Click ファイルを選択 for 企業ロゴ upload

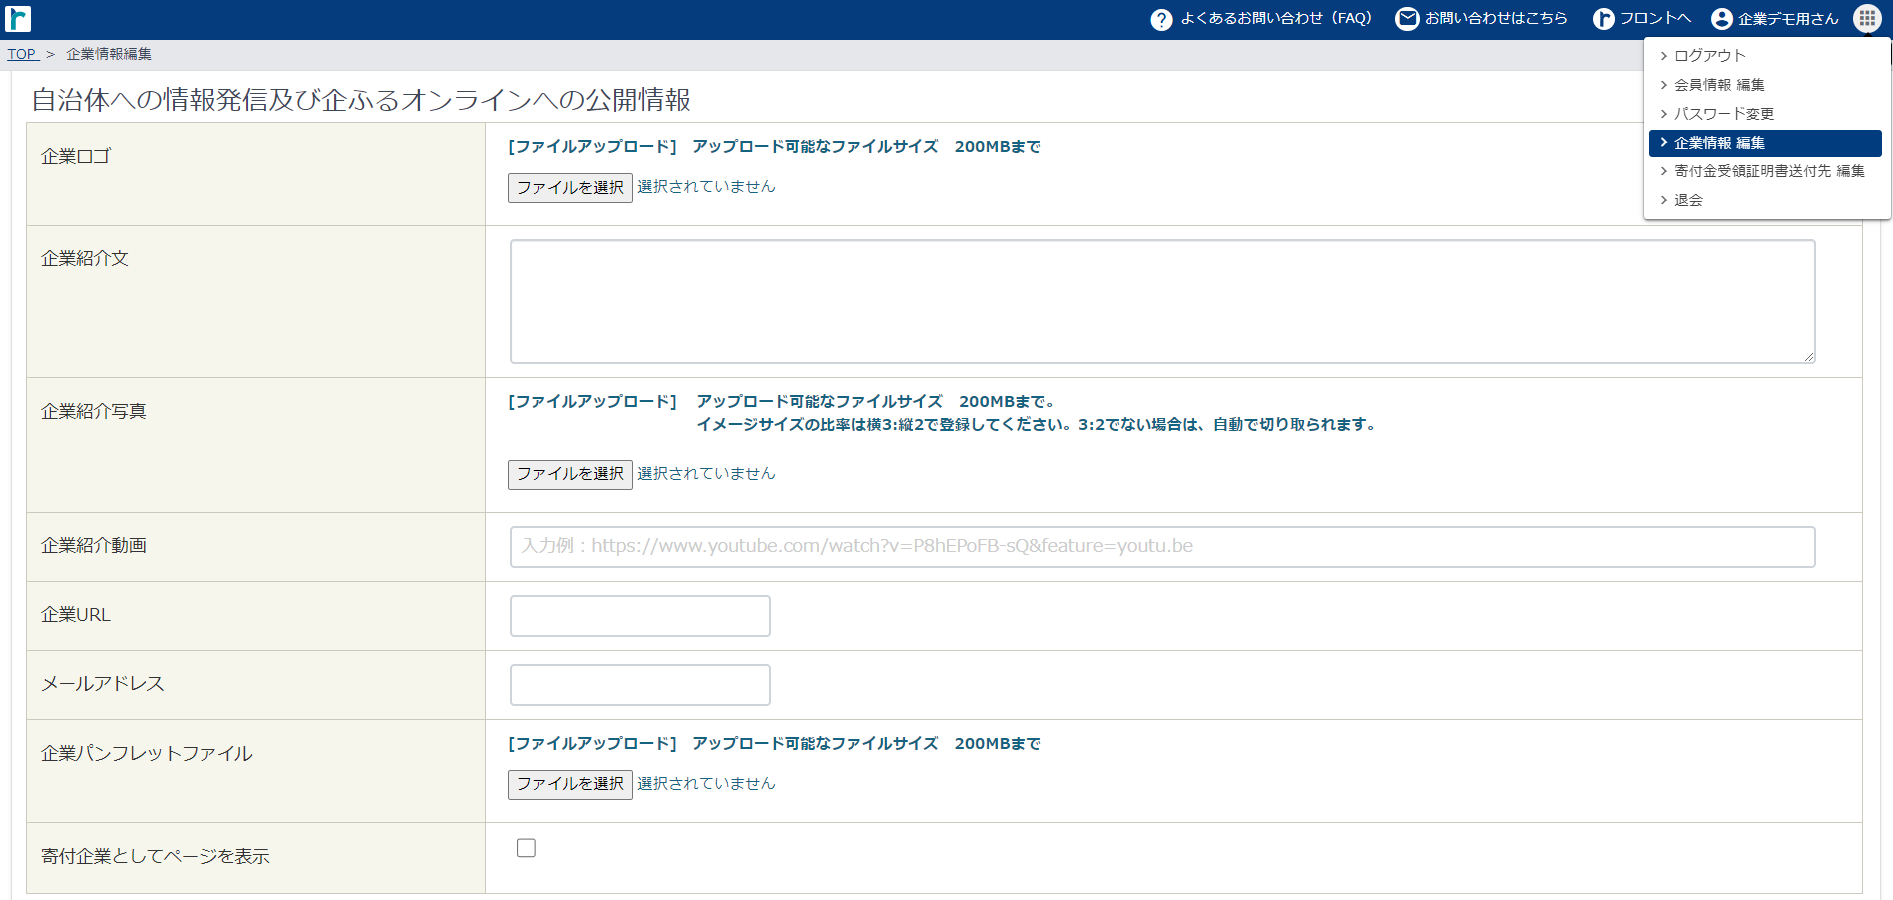tap(570, 187)
